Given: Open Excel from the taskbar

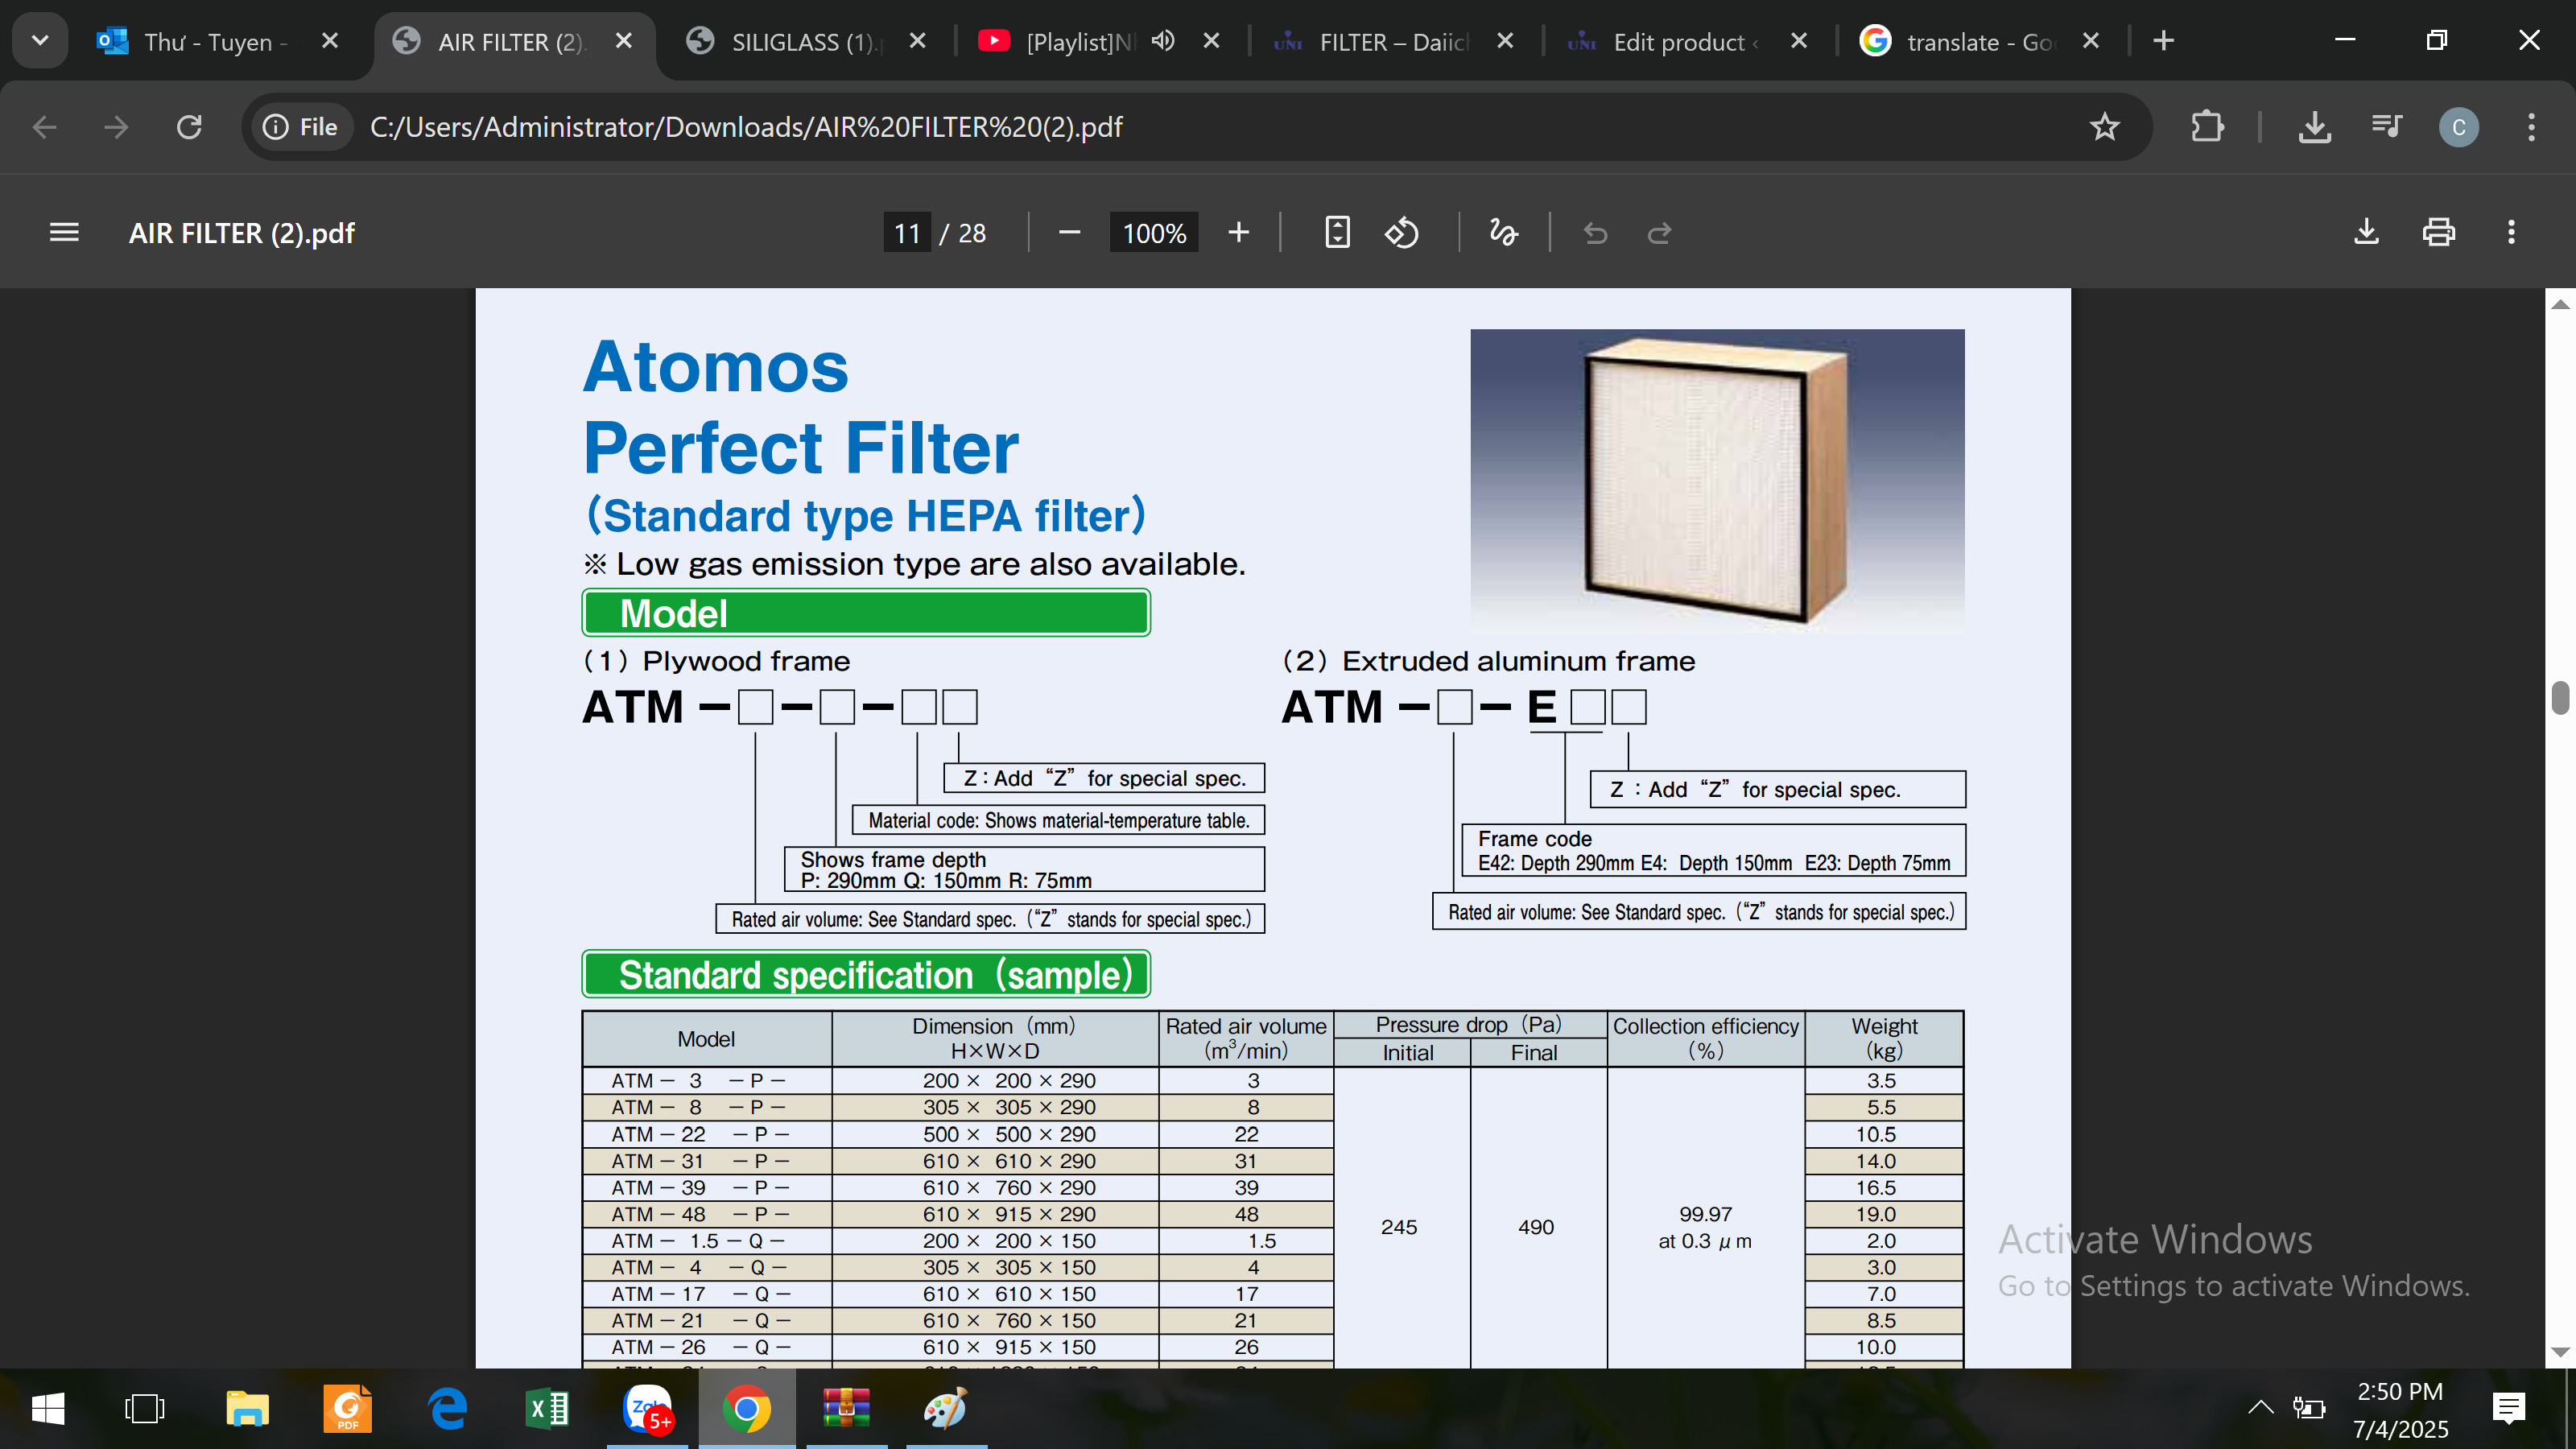Looking at the screenshot, I should point(547,1409).
